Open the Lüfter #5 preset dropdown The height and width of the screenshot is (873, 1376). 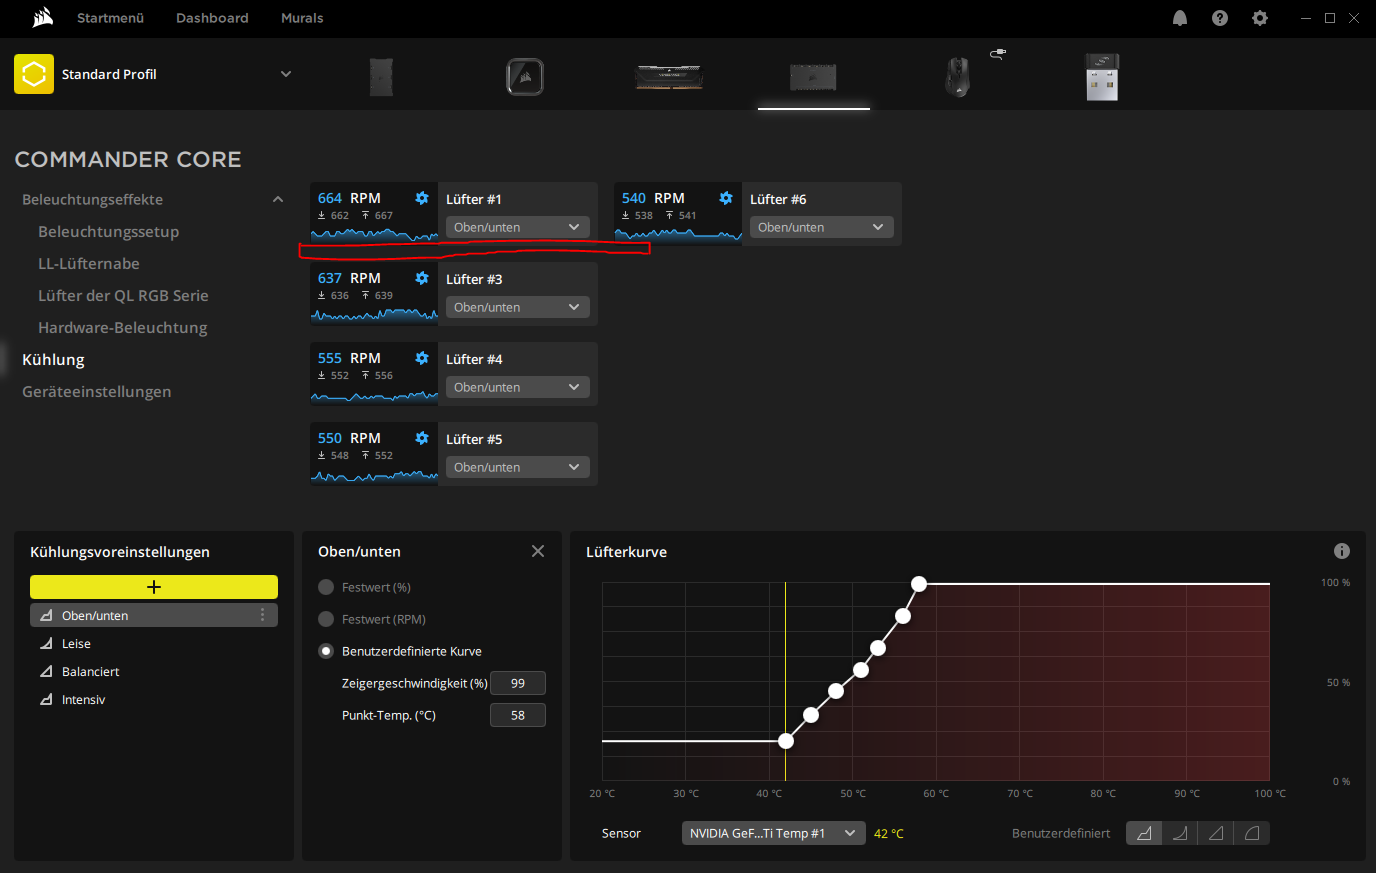(x=518, y=467)
